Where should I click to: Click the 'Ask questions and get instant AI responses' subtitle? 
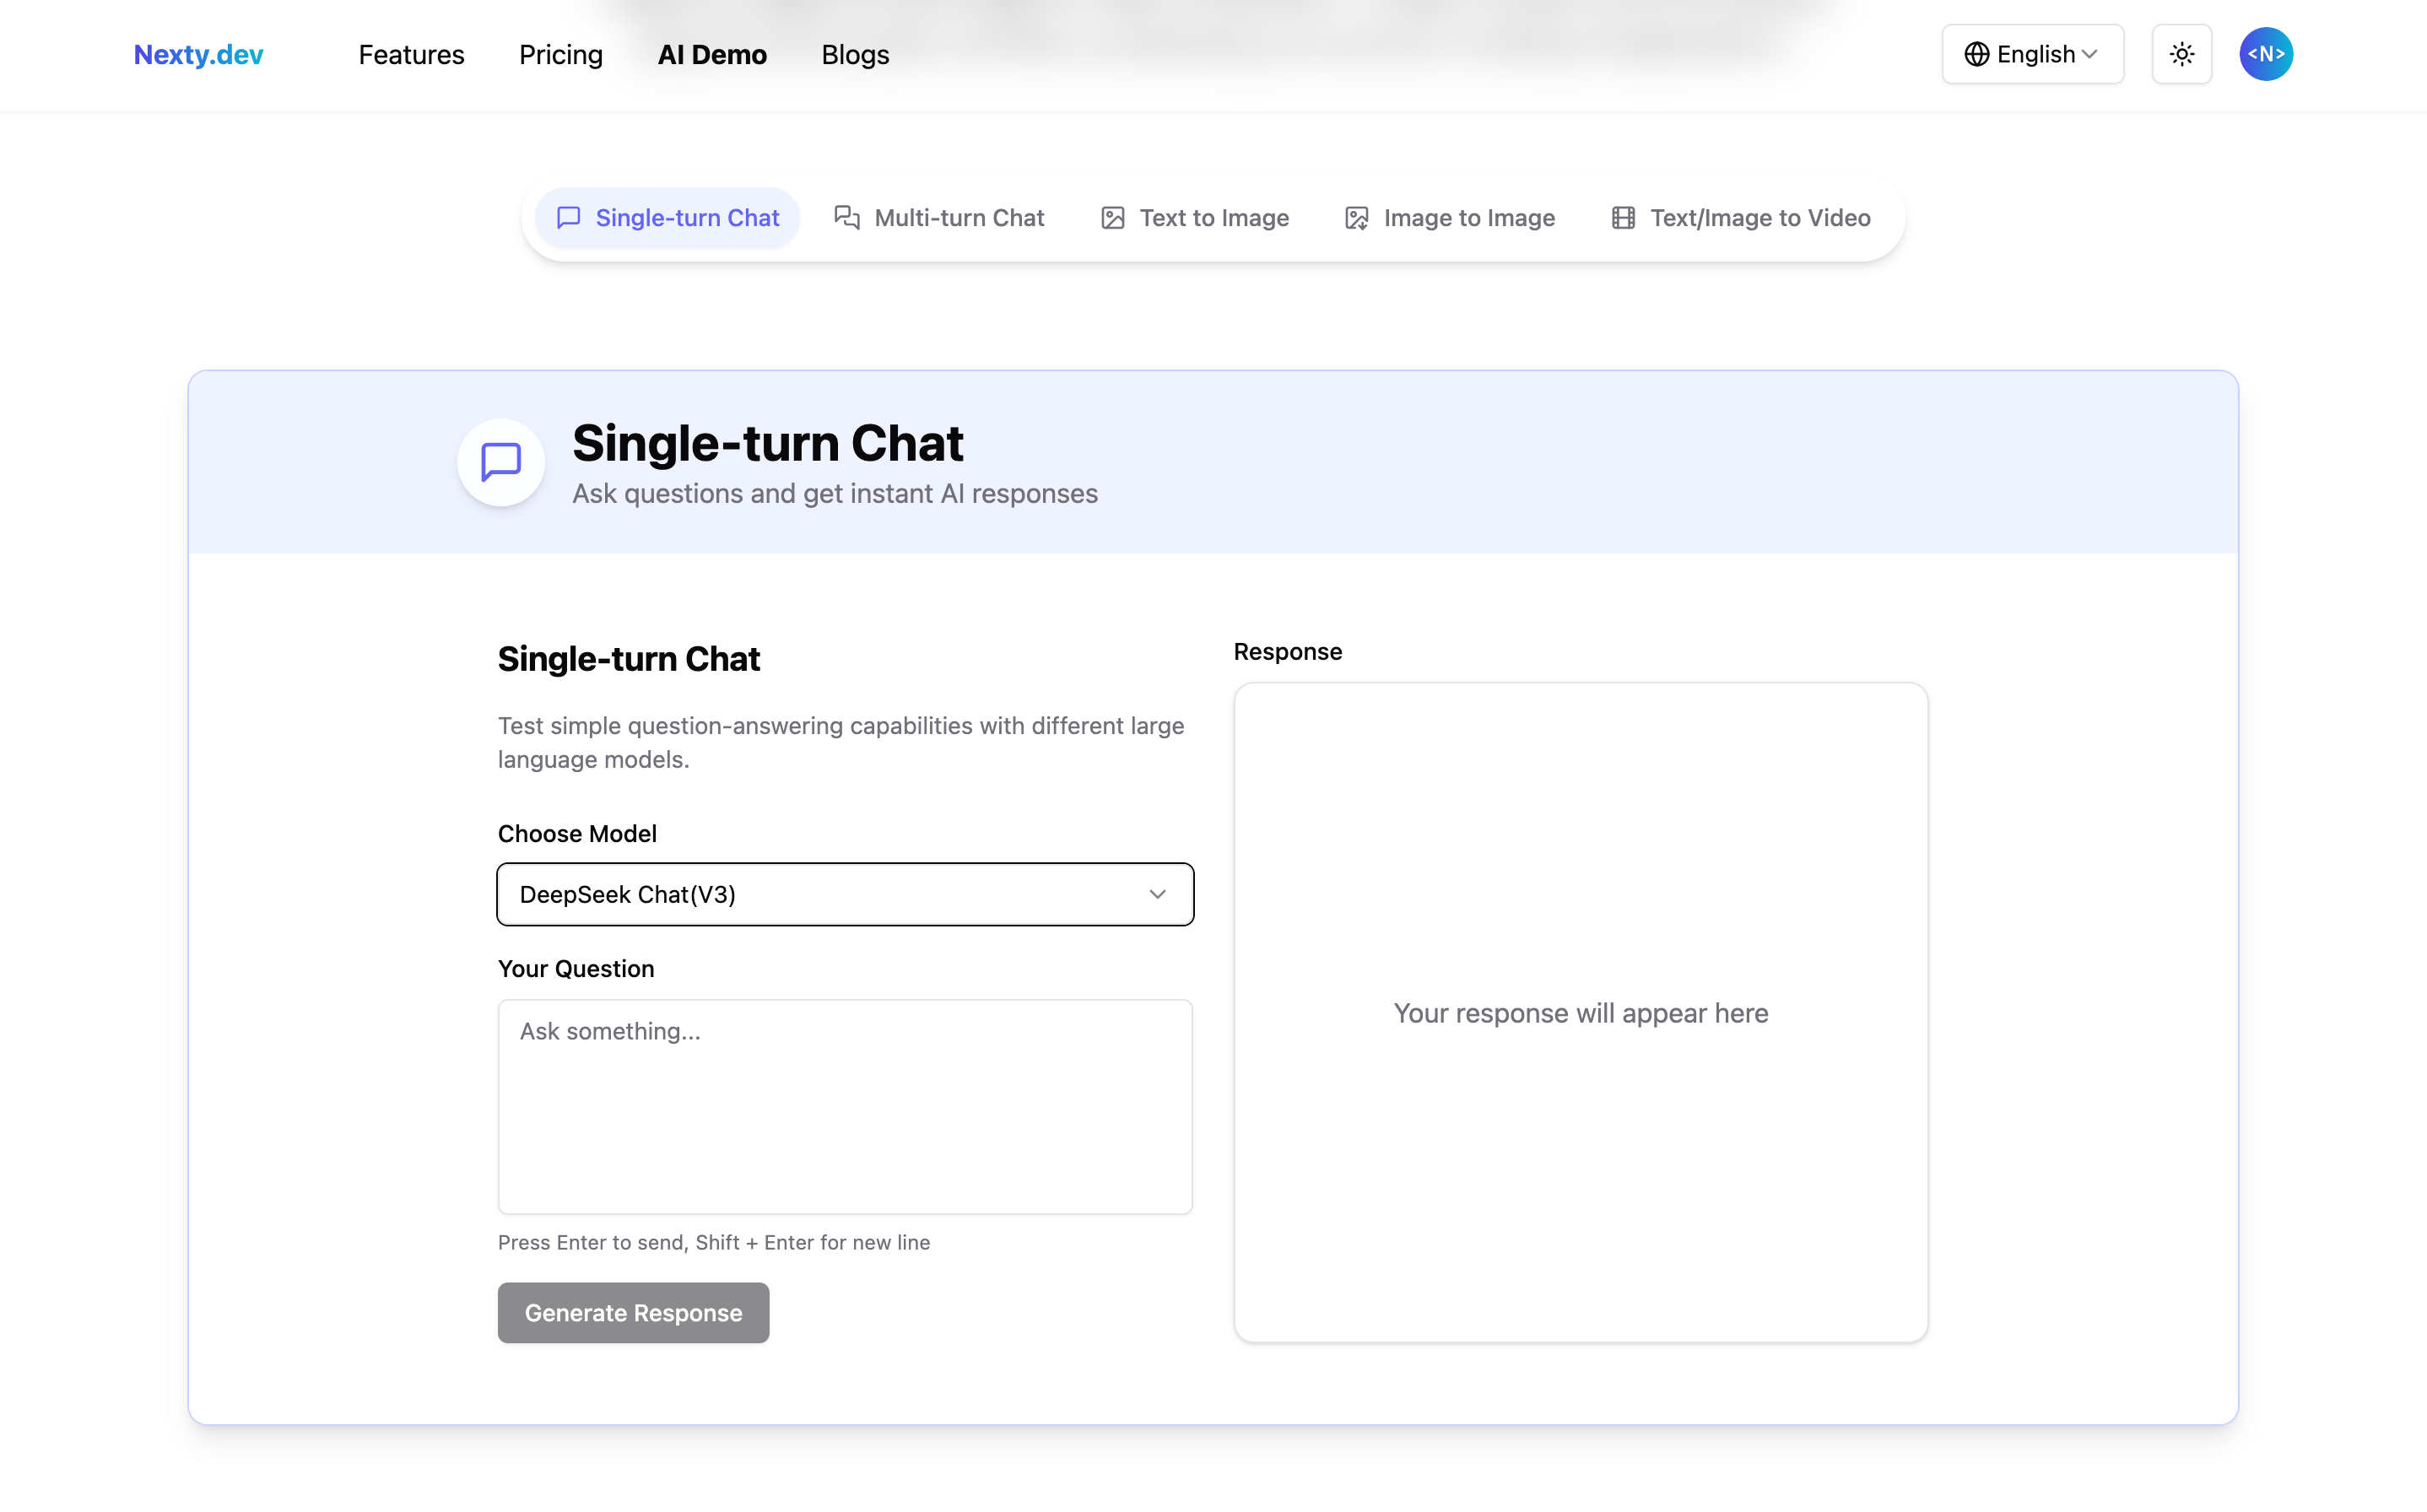(834, 494)
